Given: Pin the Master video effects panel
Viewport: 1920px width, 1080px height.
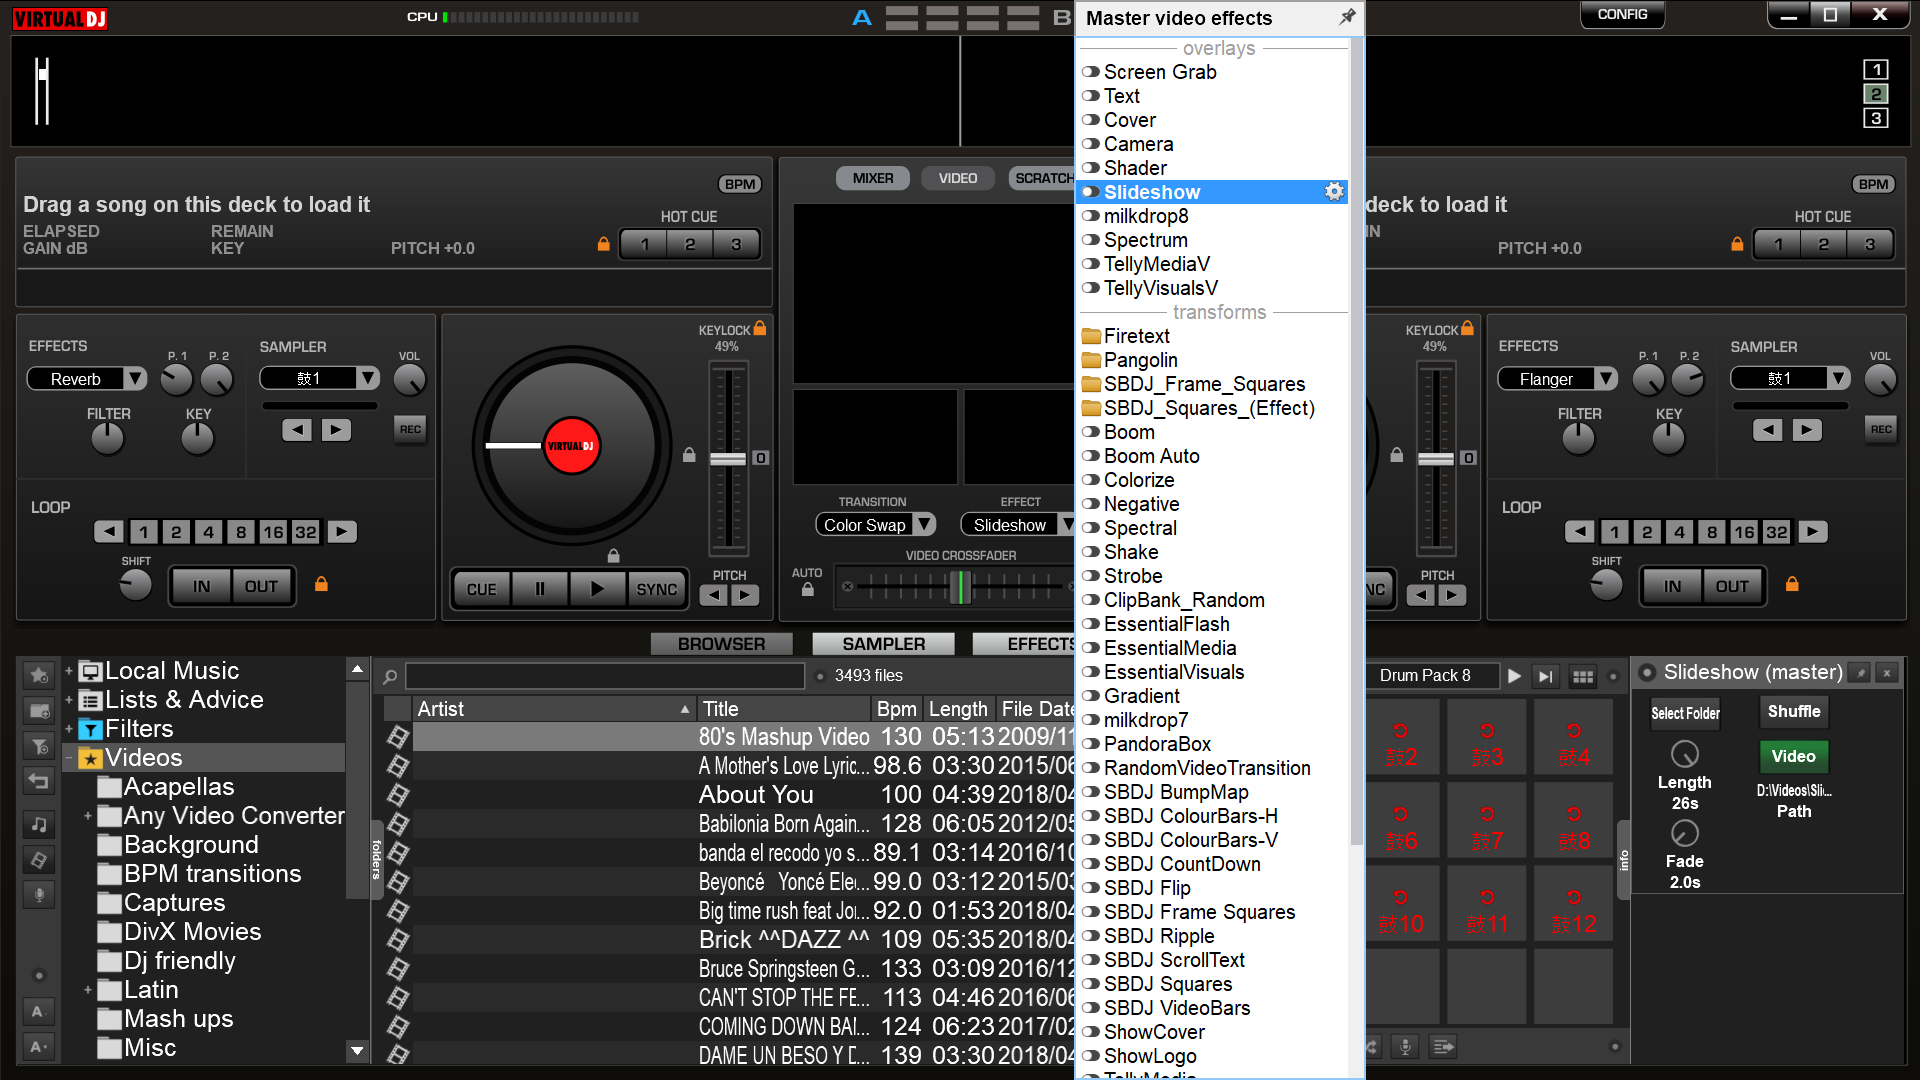Looking at the screenshot, I should [x=1347, y=16].
